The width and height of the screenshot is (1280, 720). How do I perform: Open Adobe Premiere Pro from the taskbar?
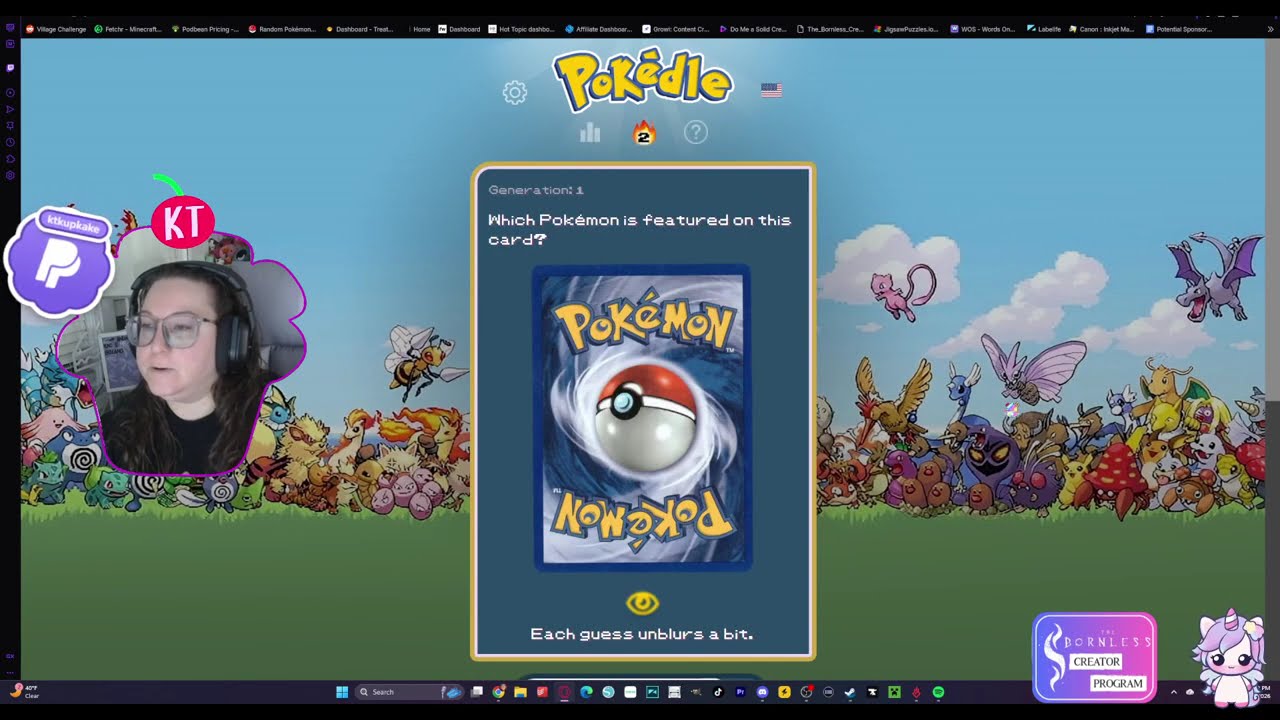pos(740,692)
